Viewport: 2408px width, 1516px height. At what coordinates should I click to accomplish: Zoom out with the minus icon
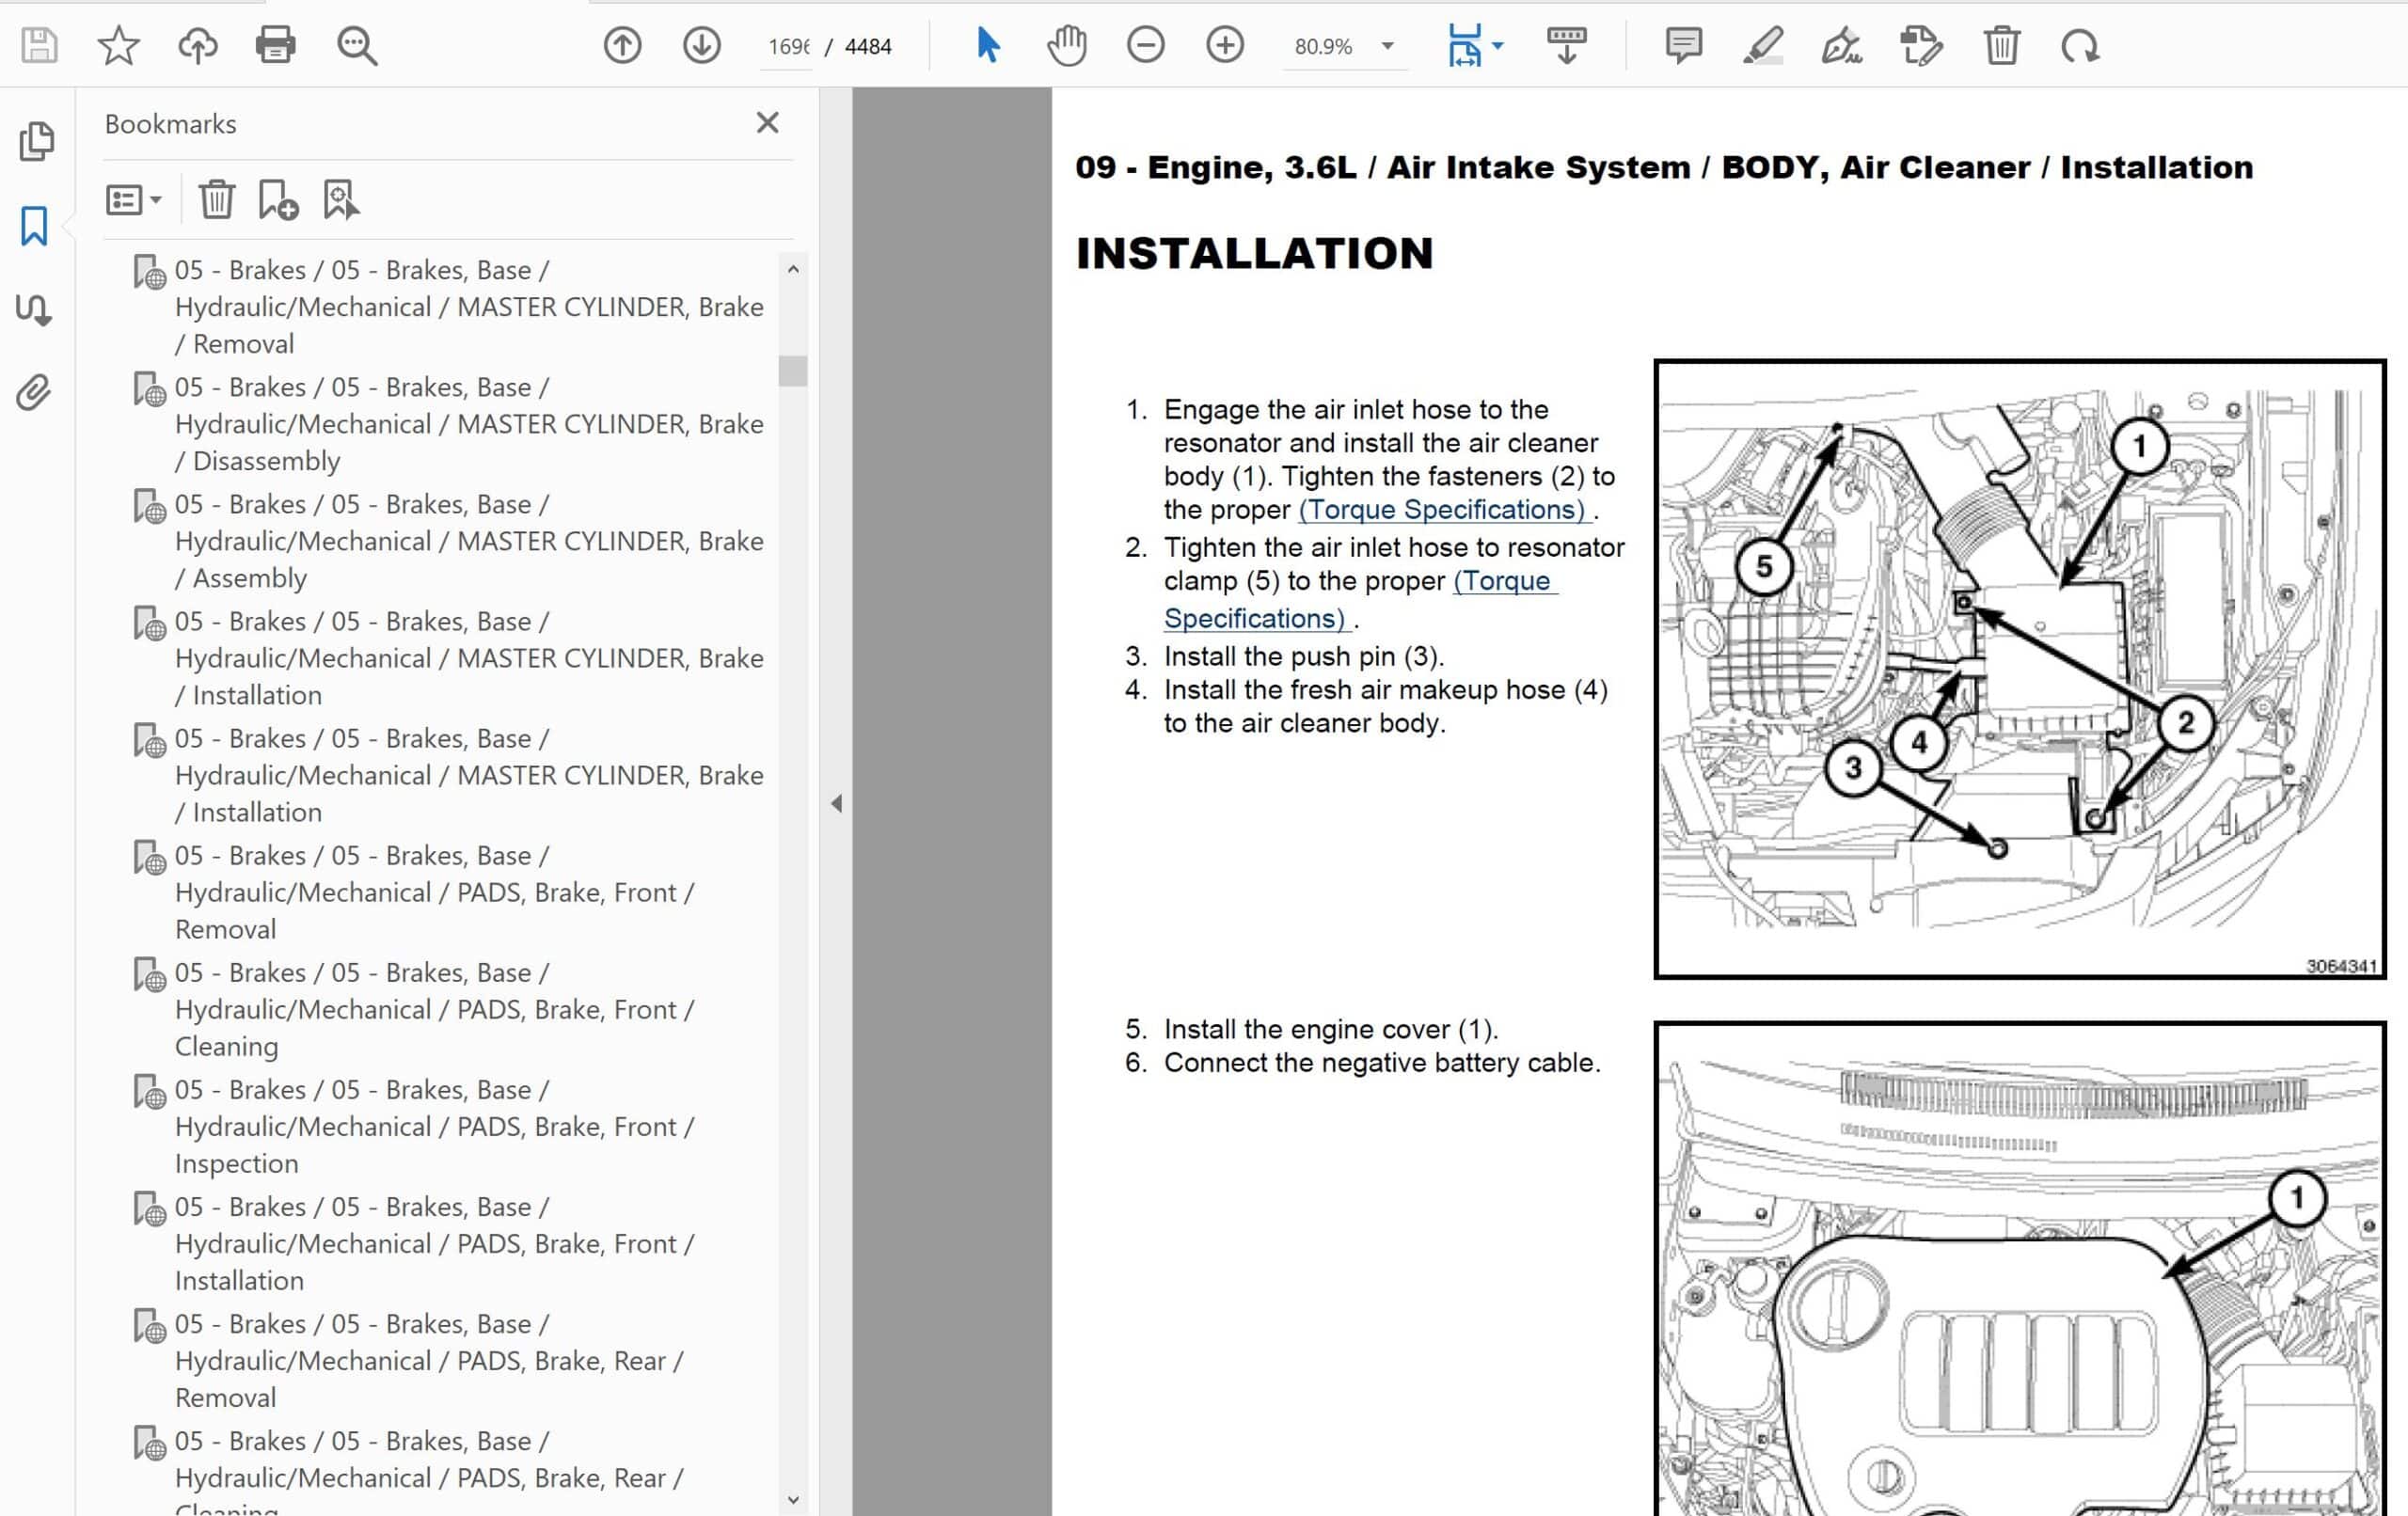coord(1145,46)
